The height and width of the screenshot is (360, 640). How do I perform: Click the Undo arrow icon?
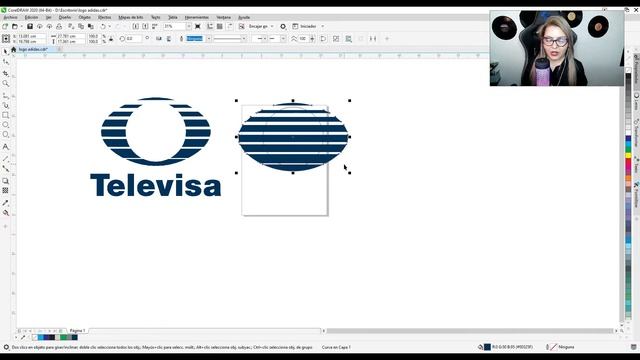[x=103, y=27]
